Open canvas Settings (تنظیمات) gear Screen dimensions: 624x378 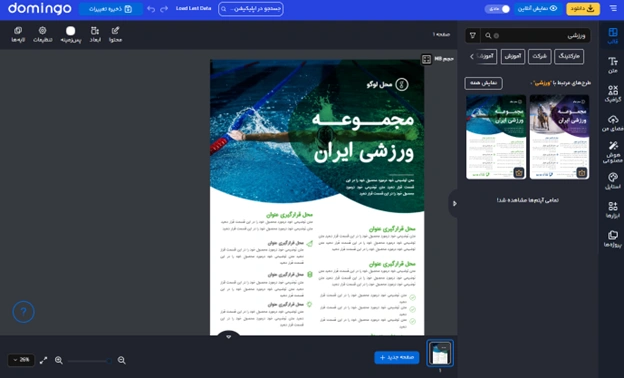coord(43,35)
